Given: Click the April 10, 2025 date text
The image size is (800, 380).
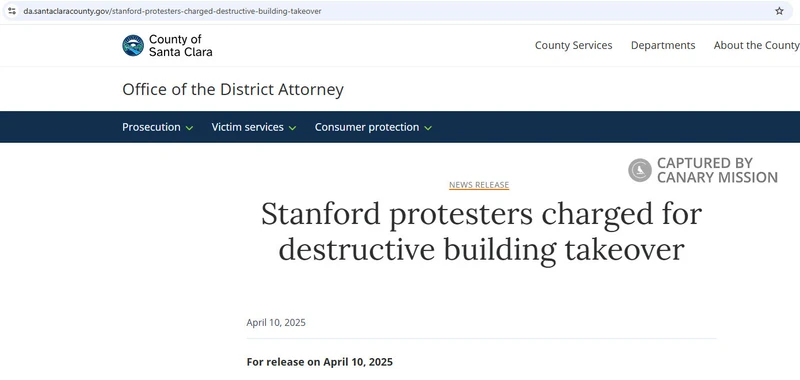Looking at the screenshot, I should coord(276,322).
